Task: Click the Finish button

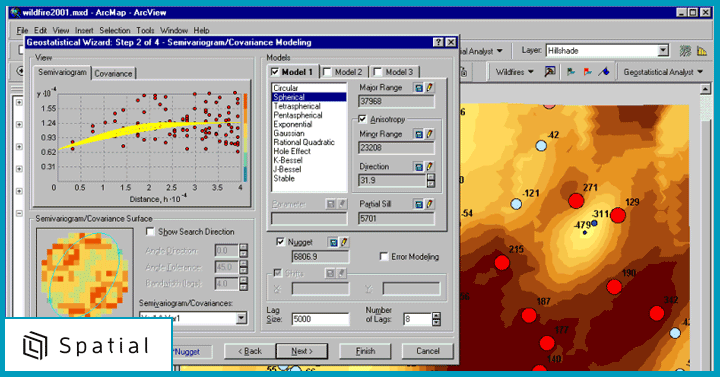Action: (365, 351)
